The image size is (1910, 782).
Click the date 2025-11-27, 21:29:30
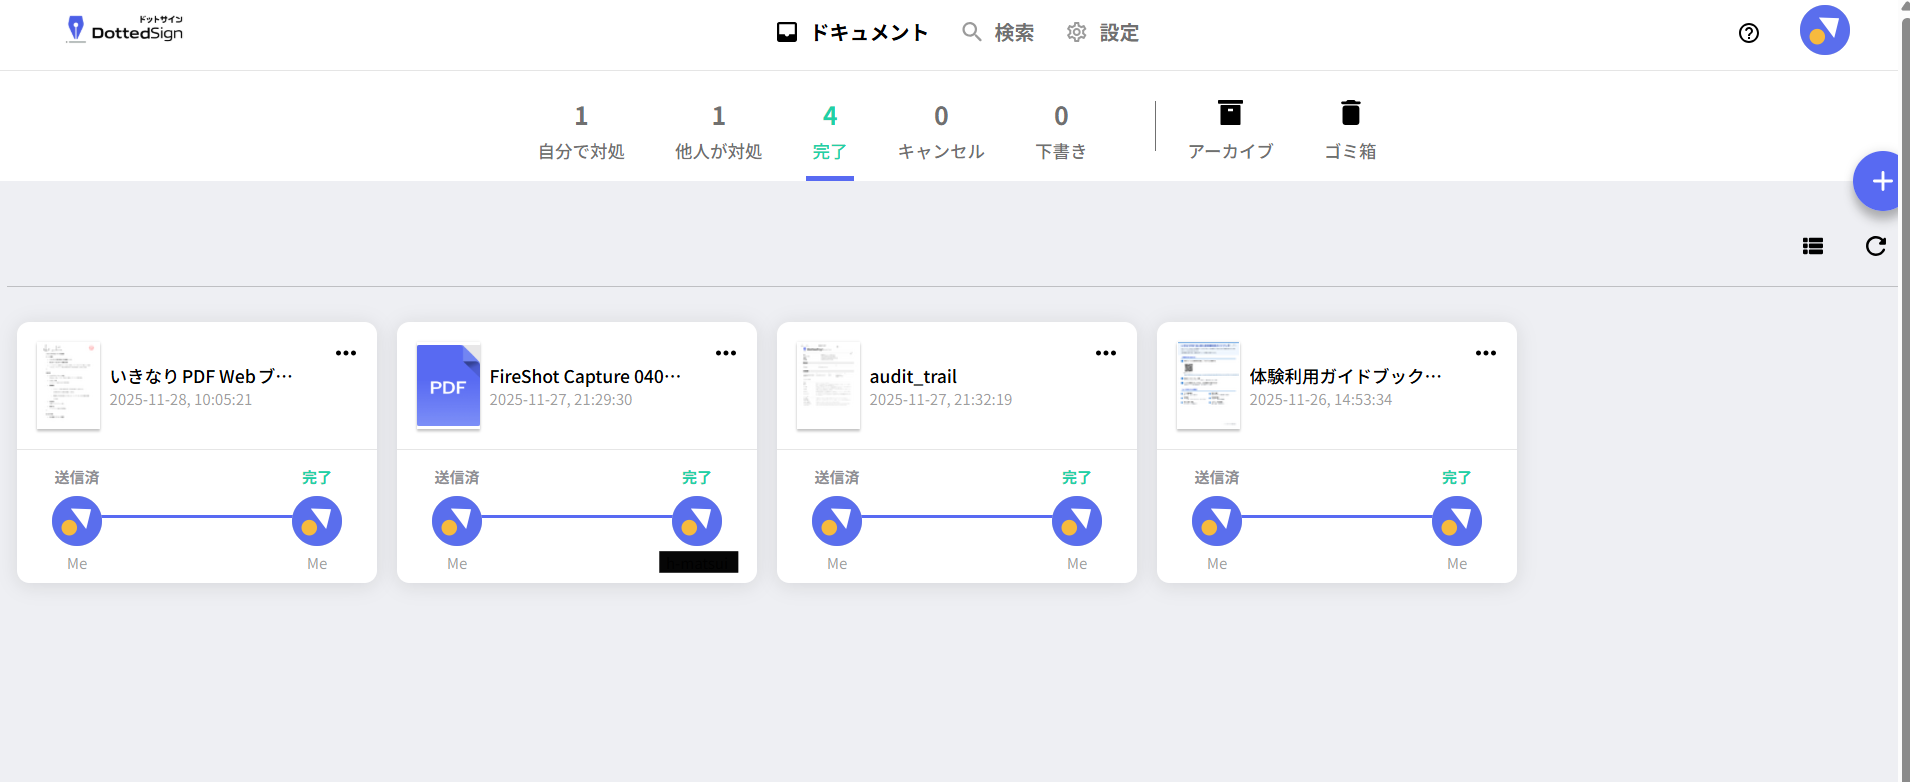[561, 400]
